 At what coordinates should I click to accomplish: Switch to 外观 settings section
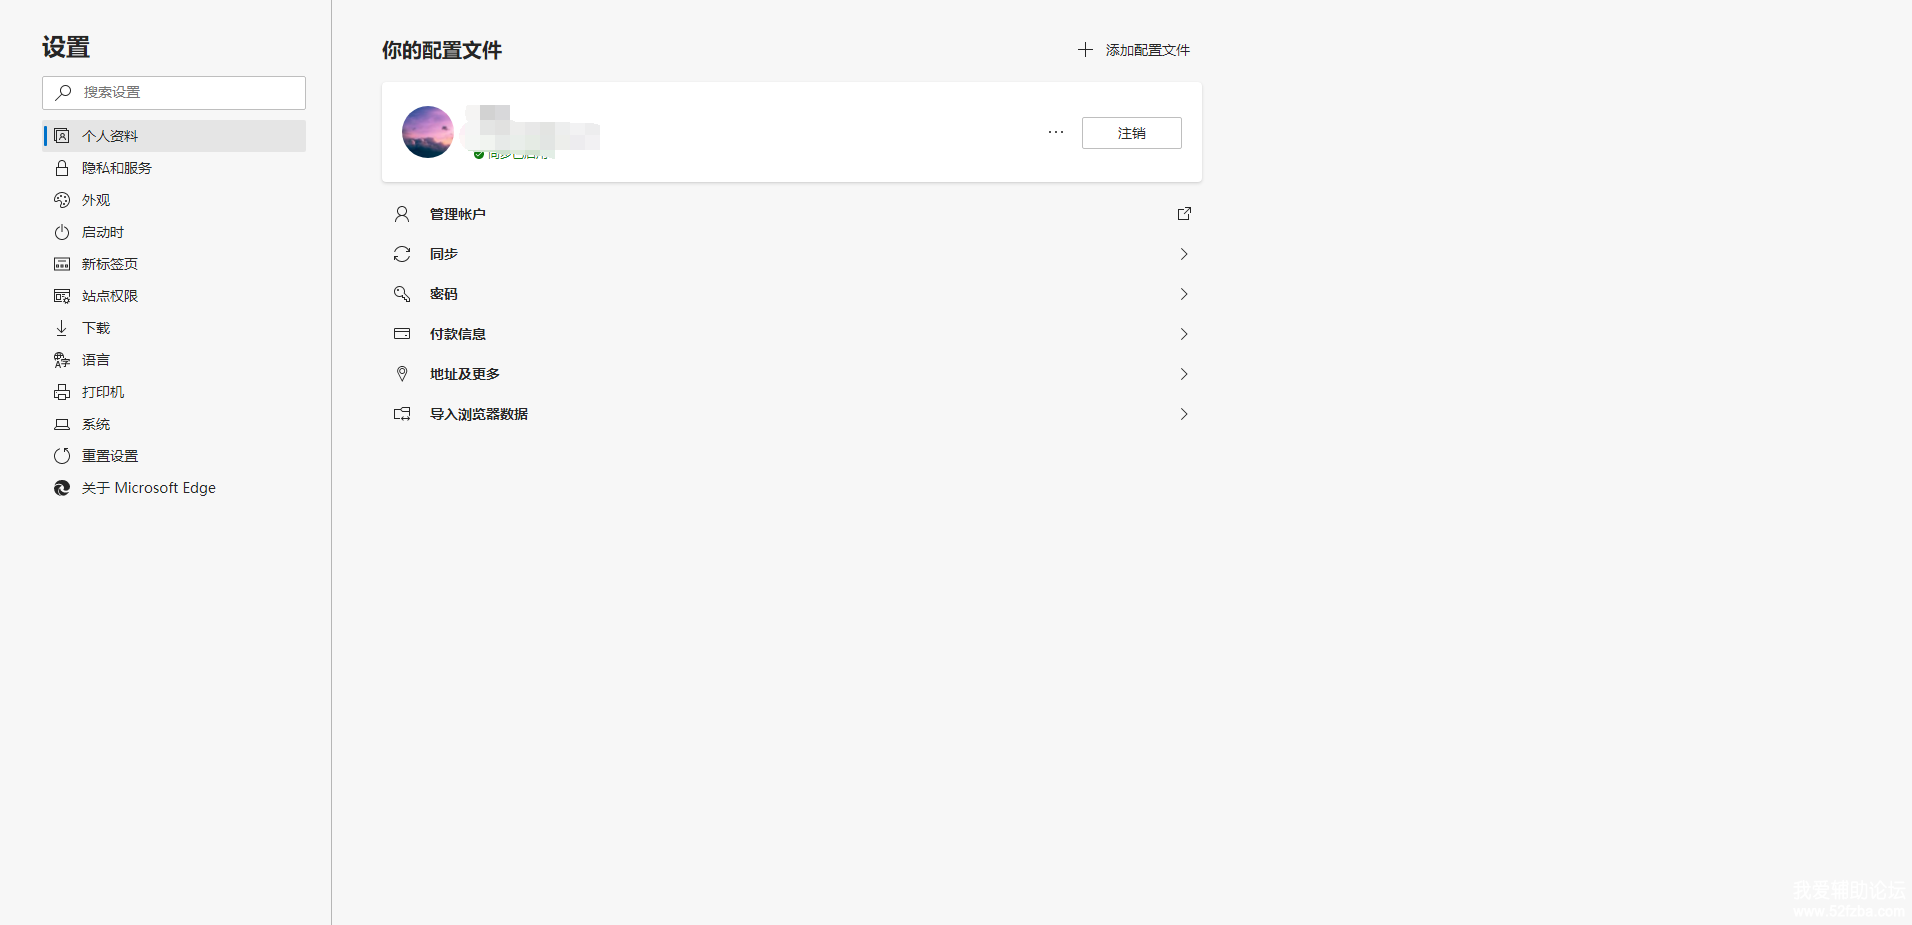click(96, 200)
